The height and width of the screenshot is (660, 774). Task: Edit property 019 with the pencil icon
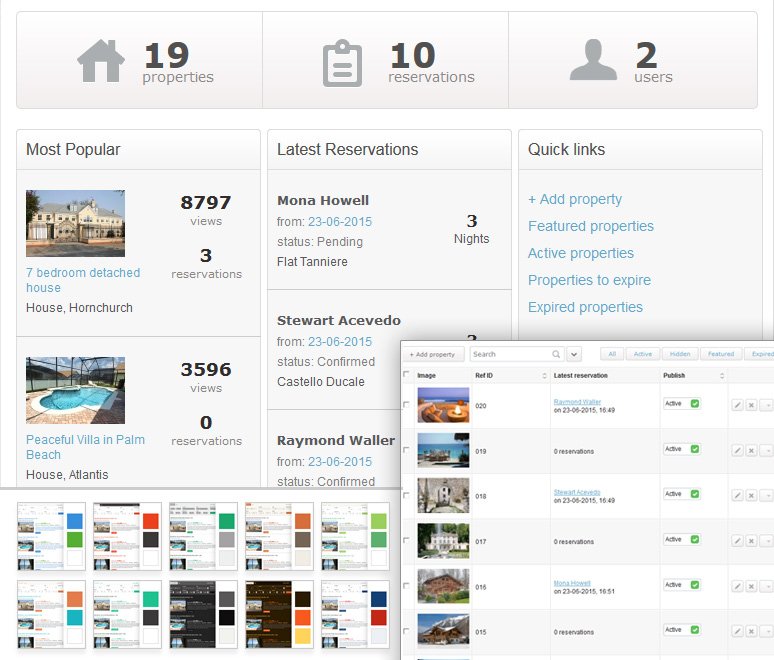click(737, 451)
